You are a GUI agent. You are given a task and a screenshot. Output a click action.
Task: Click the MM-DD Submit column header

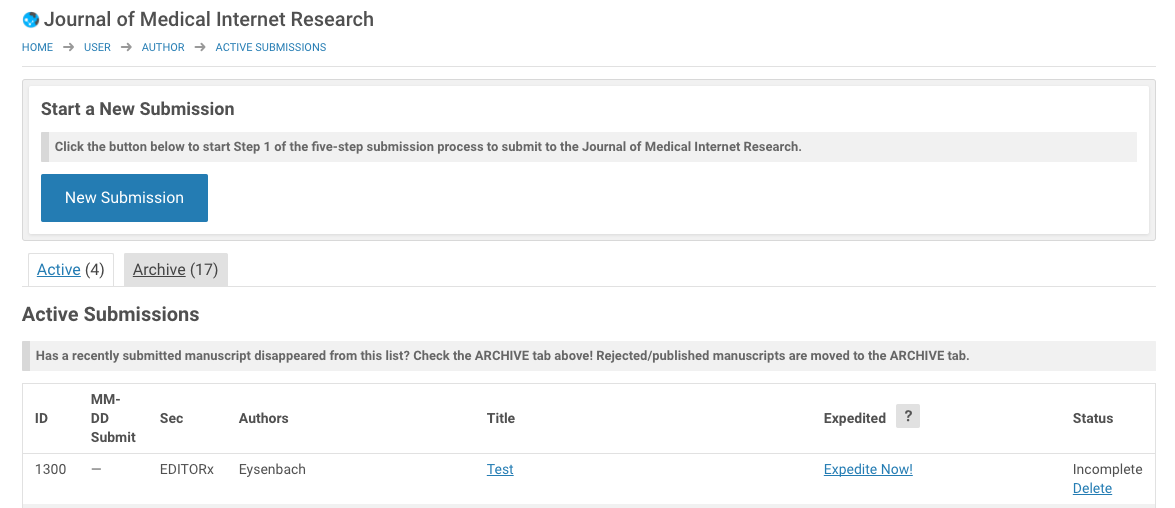click(112, 418)
